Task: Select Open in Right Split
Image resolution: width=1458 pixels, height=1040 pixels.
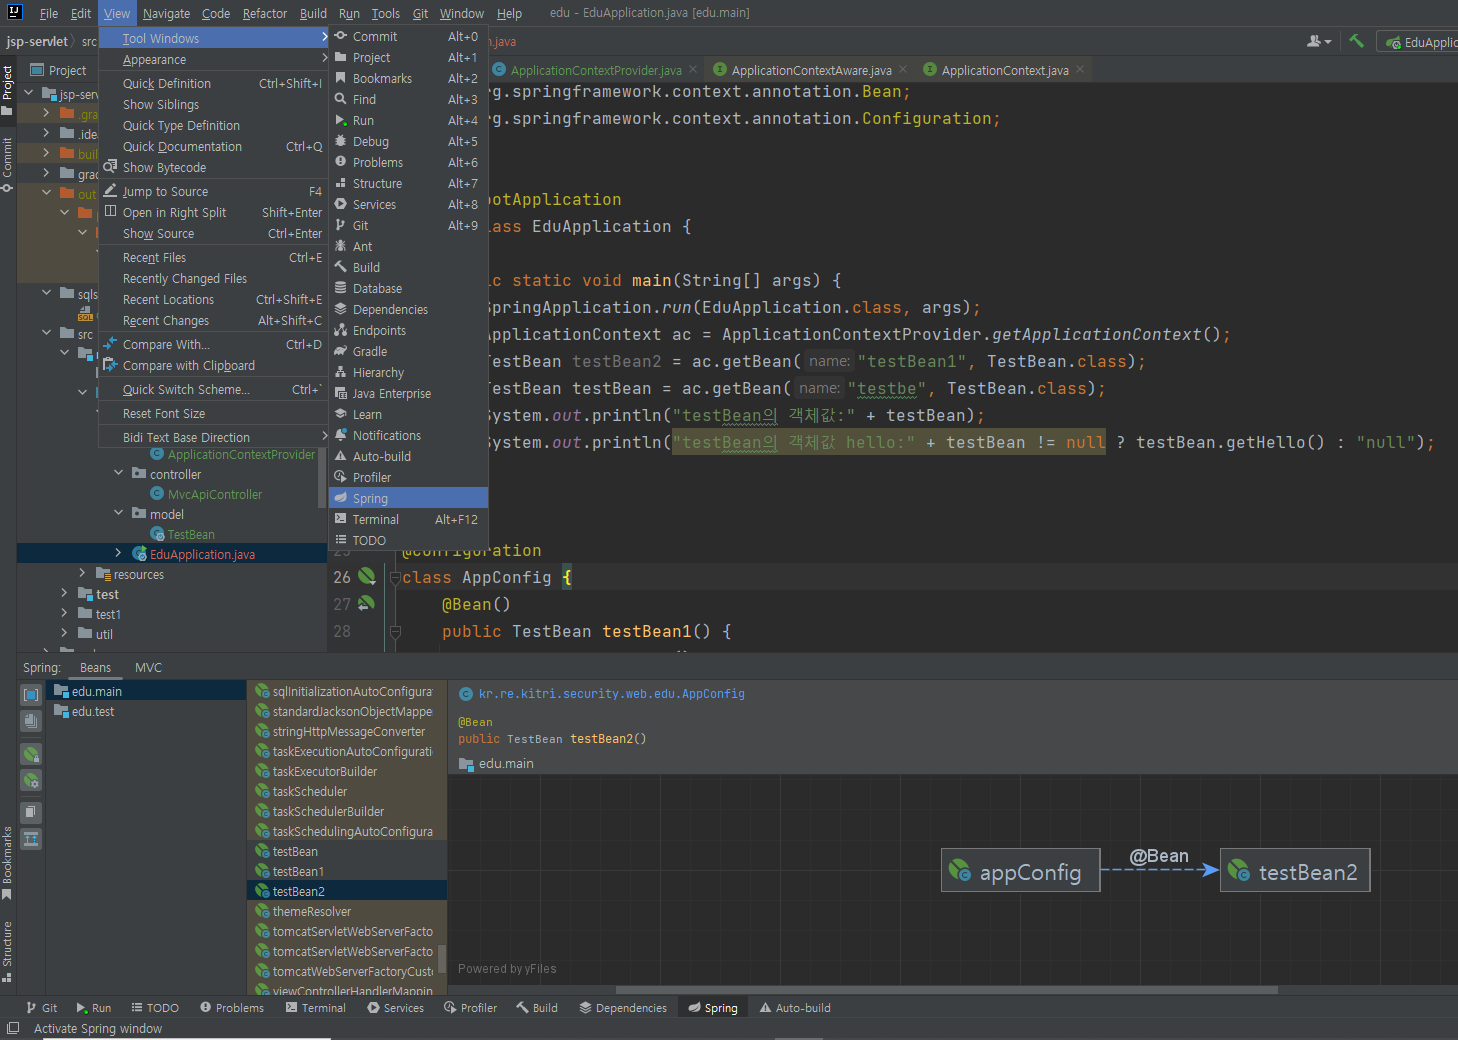Action: 213,213
